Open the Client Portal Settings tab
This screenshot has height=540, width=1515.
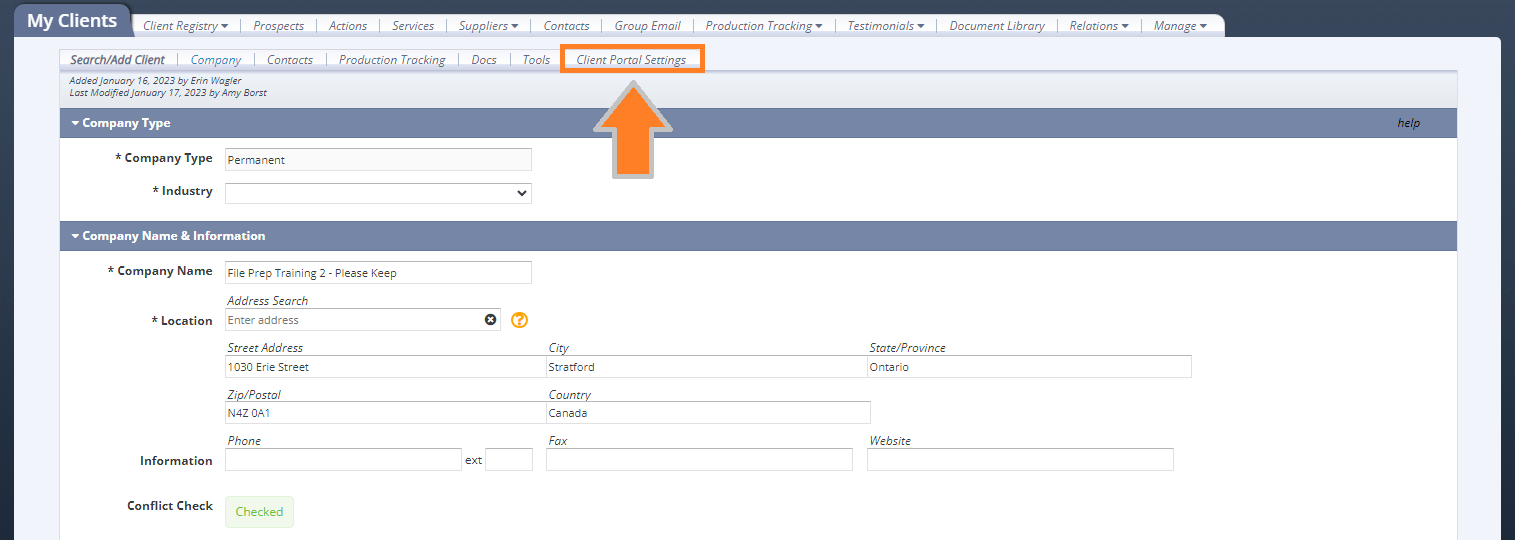tap(631, 60)
